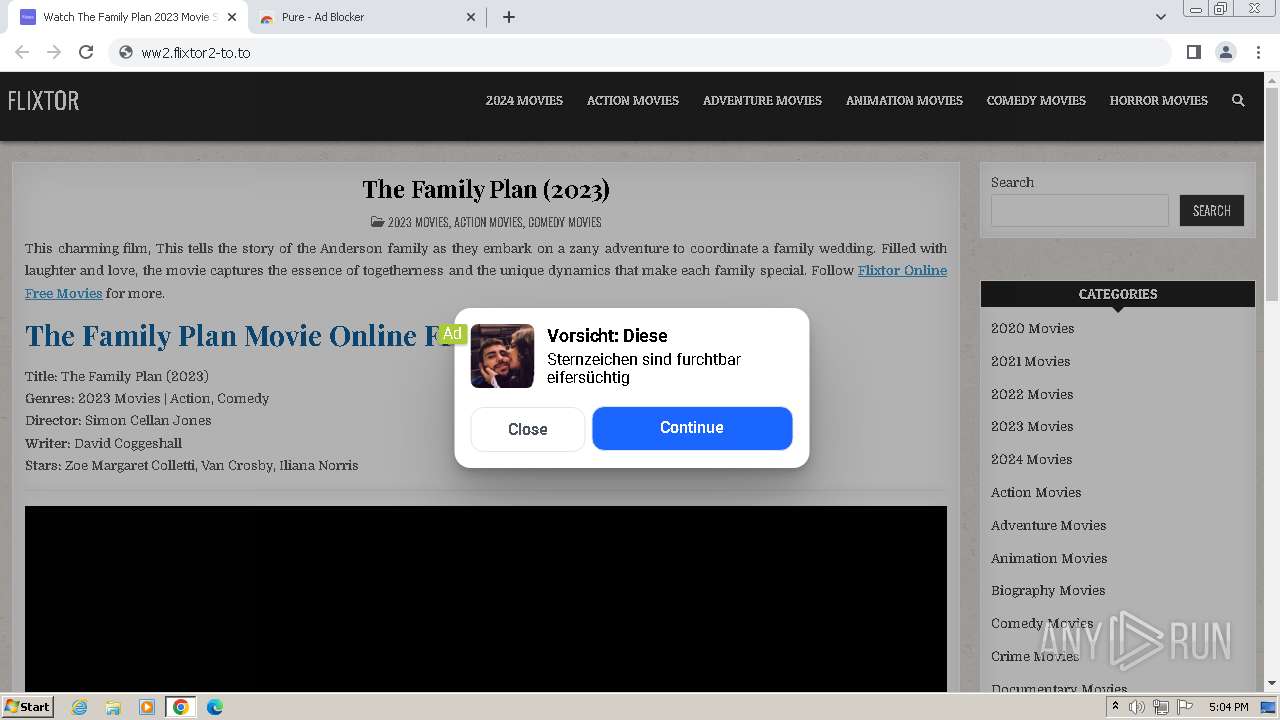The width and height of the screenshot is (1280, 720).
Task: Click the browser back arrow
Action: click(x=22, y=52)
